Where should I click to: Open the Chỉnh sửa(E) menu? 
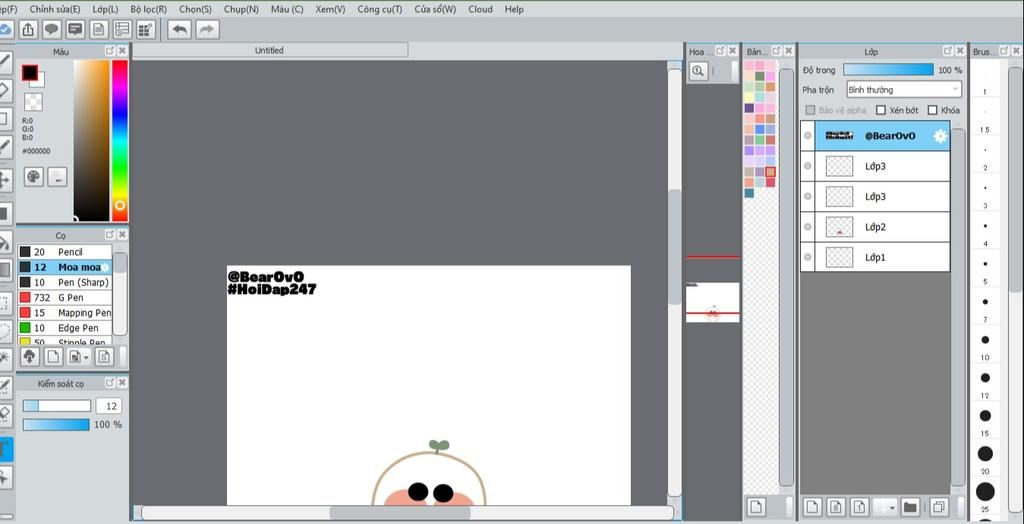click(55, 9)
